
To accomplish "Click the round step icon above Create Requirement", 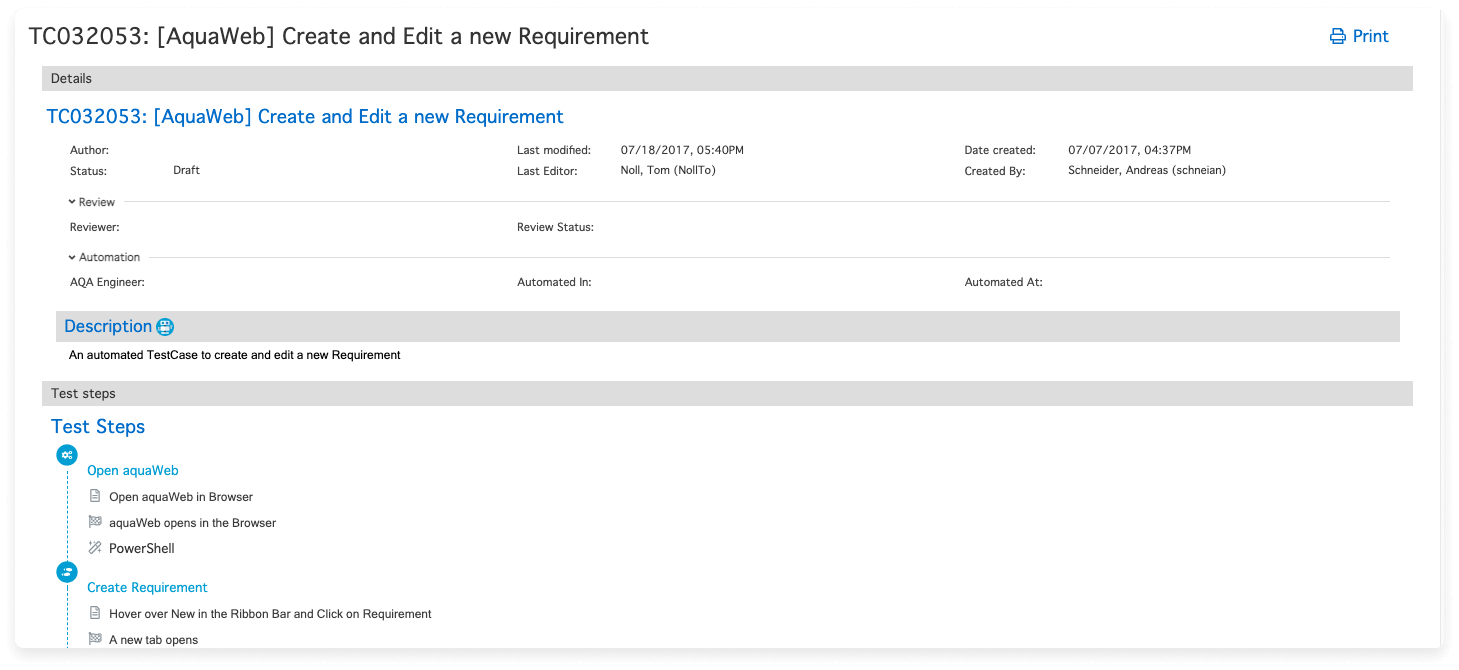I will pos(67,572).
